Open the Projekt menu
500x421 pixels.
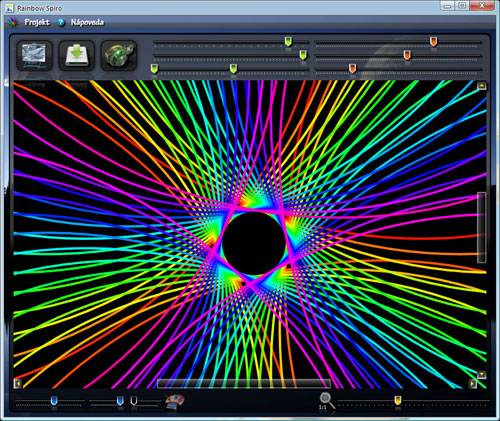[x=37, y=22]
